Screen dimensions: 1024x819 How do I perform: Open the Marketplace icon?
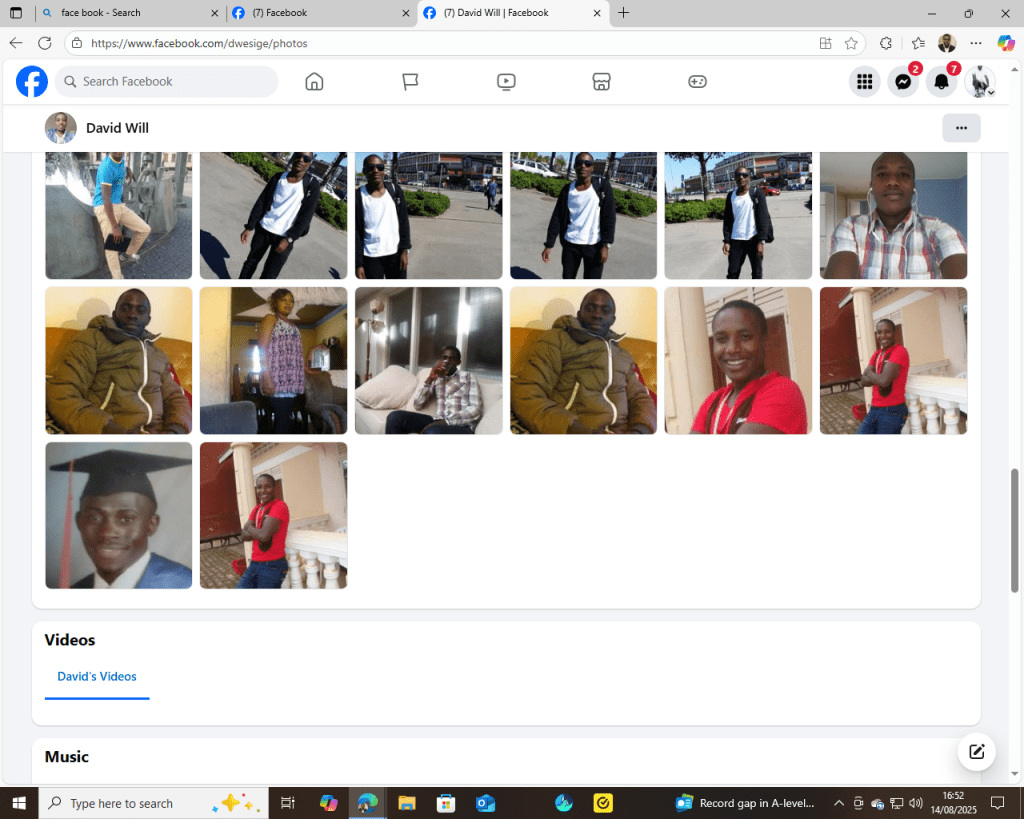(601, 82)
